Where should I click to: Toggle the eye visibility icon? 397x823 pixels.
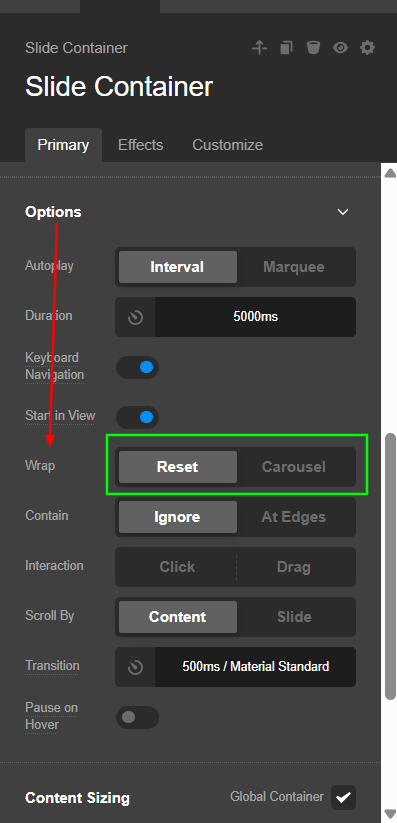point(340,48)
